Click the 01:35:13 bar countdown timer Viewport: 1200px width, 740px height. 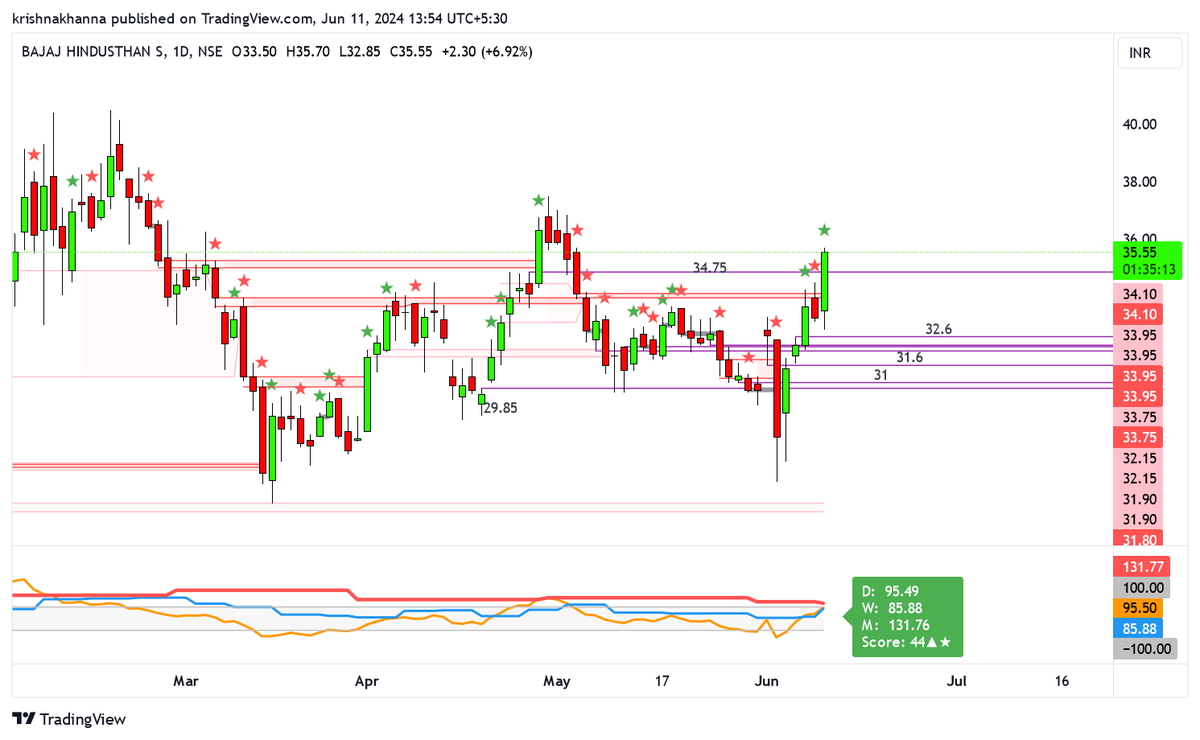coord(1148,270)
